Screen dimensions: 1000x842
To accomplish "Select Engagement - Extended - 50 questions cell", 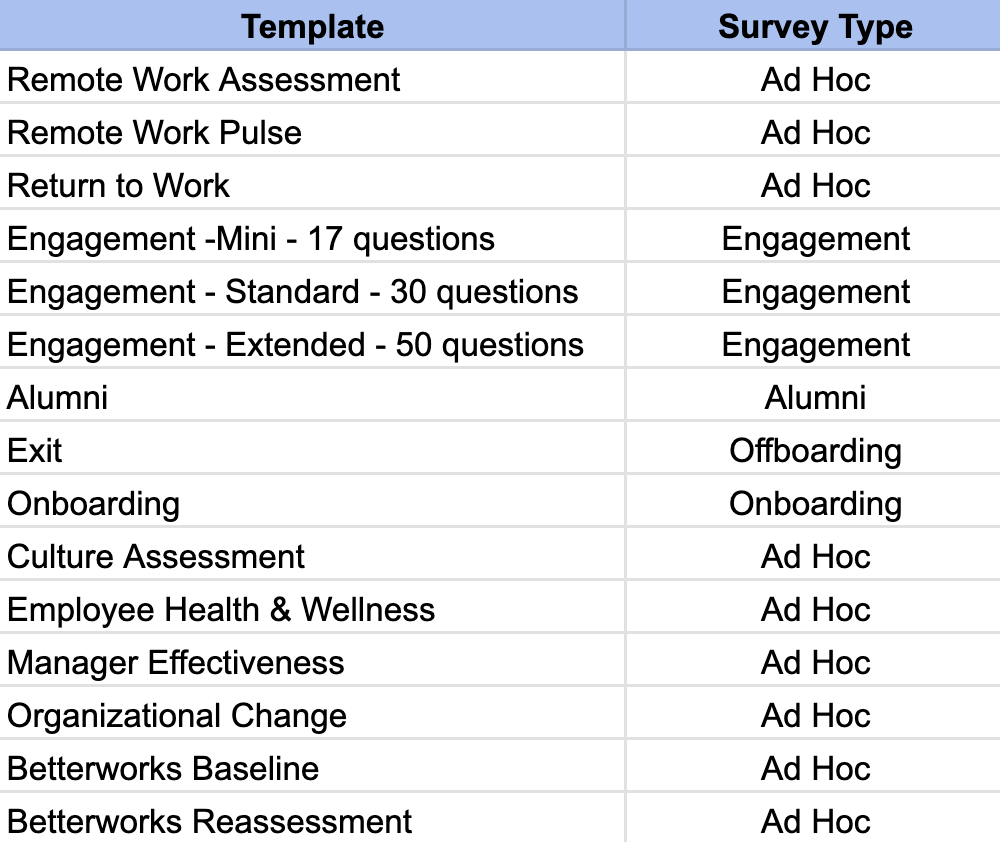I will coord(312,343).
